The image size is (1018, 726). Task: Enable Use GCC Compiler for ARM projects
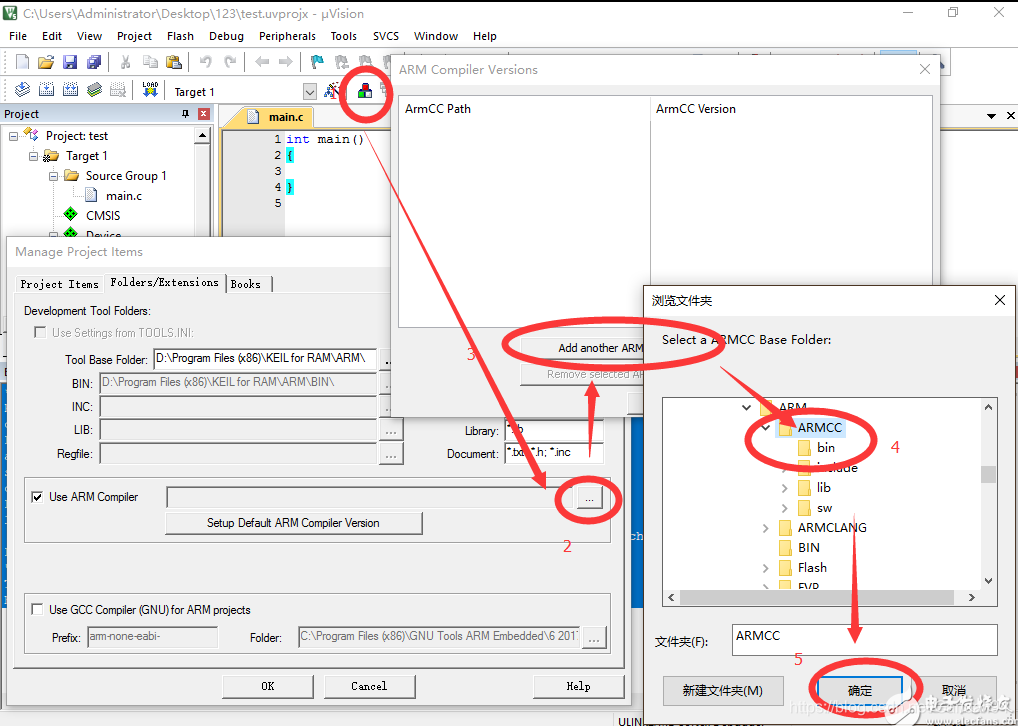pos(37,610)
